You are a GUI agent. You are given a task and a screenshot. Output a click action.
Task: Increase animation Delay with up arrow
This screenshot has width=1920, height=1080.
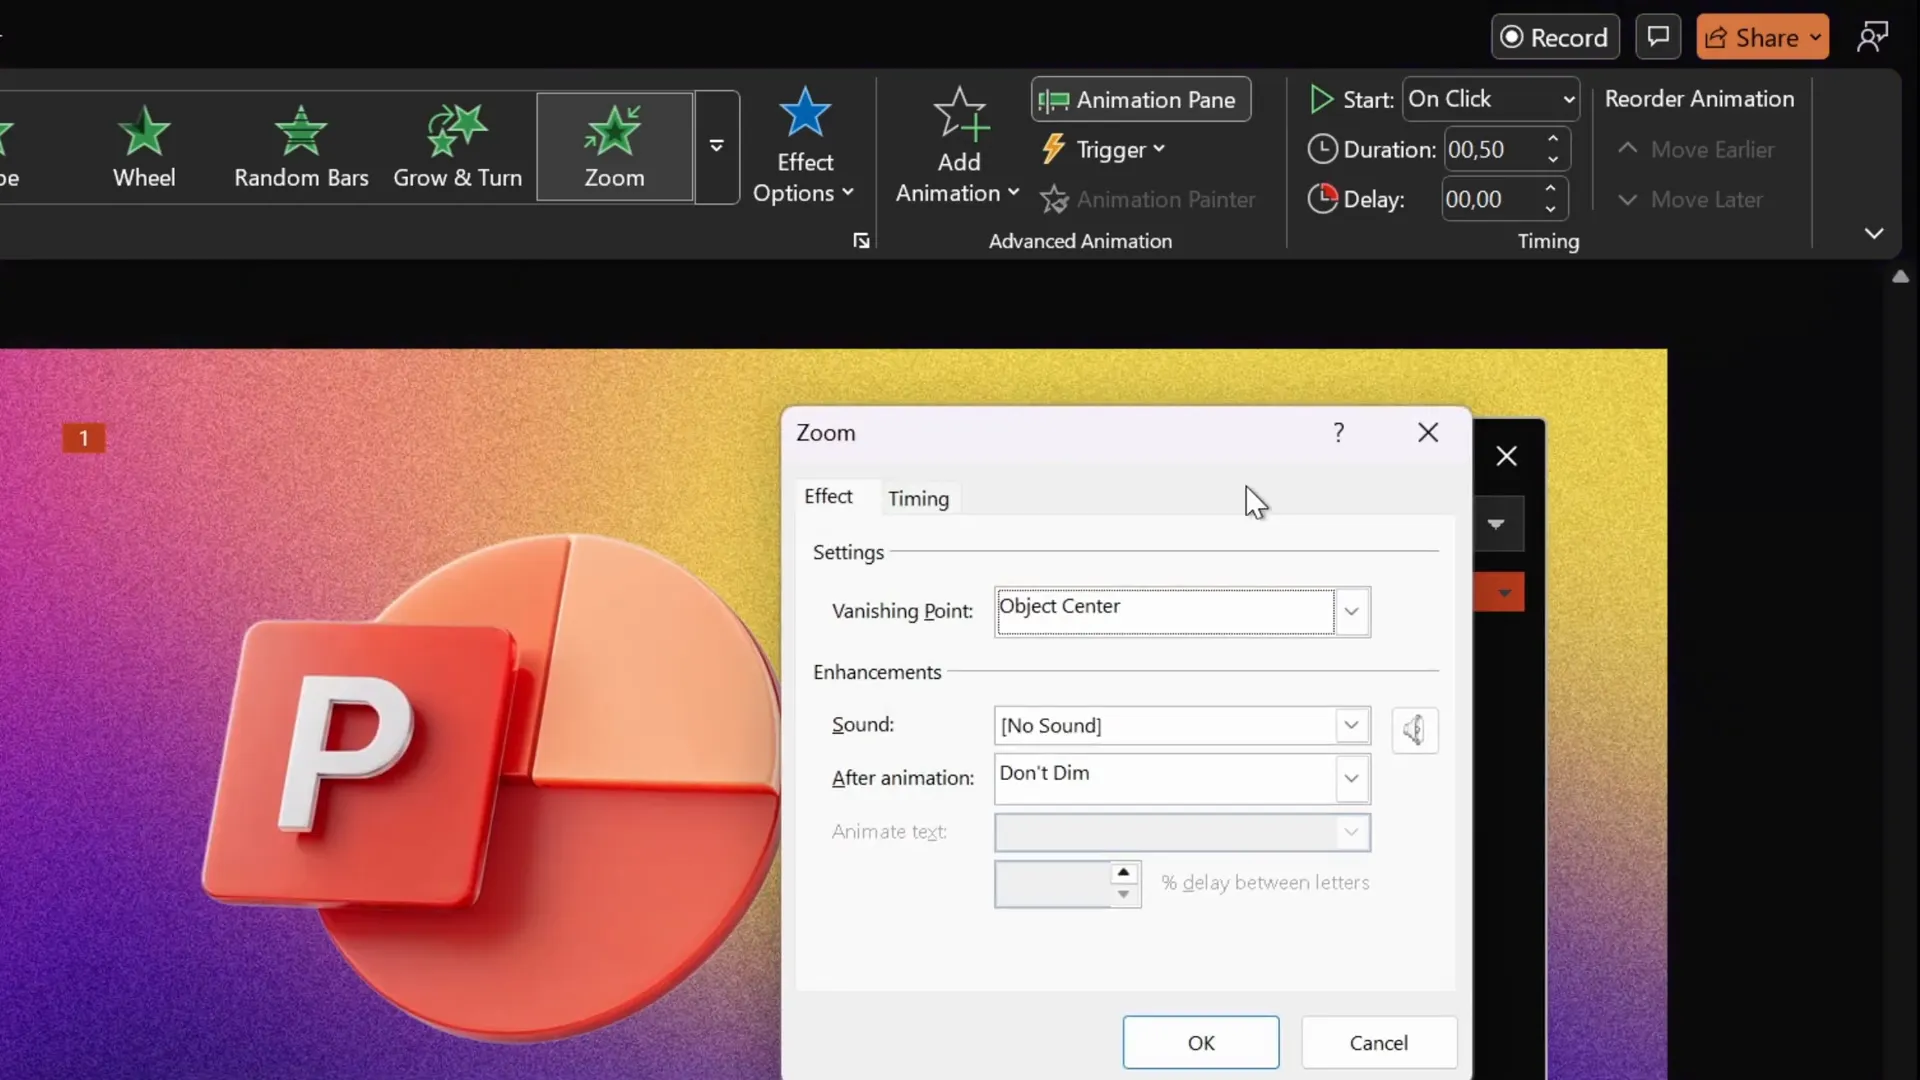tap(1550, 188)
